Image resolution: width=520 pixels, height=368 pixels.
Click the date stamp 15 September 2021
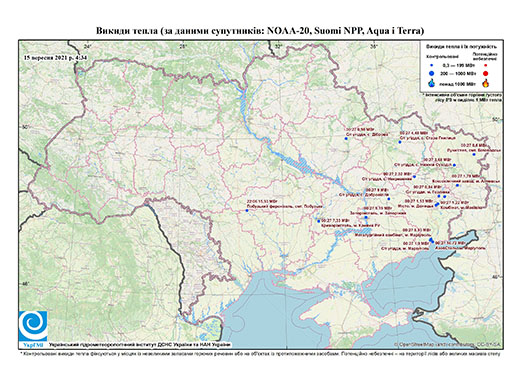tap(55, 57)
